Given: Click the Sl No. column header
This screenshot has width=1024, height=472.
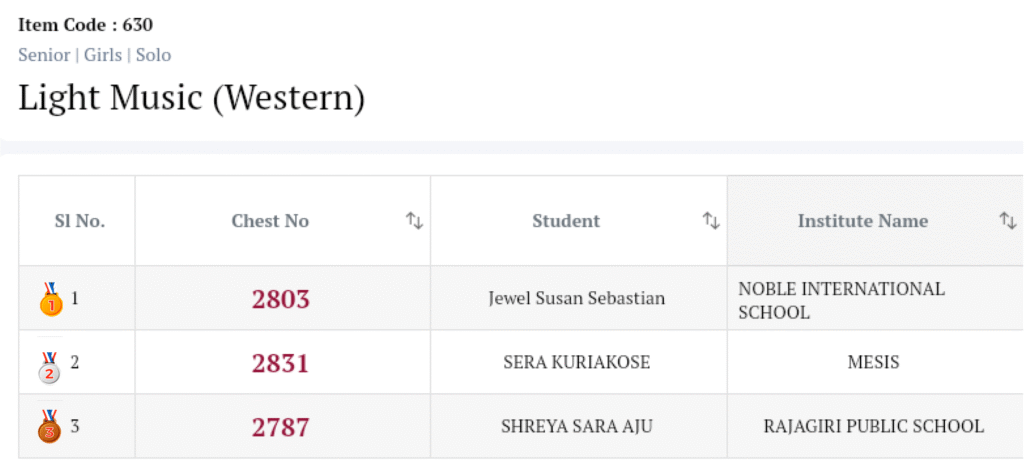Looking at the screenshot, I should click(79, 221).
